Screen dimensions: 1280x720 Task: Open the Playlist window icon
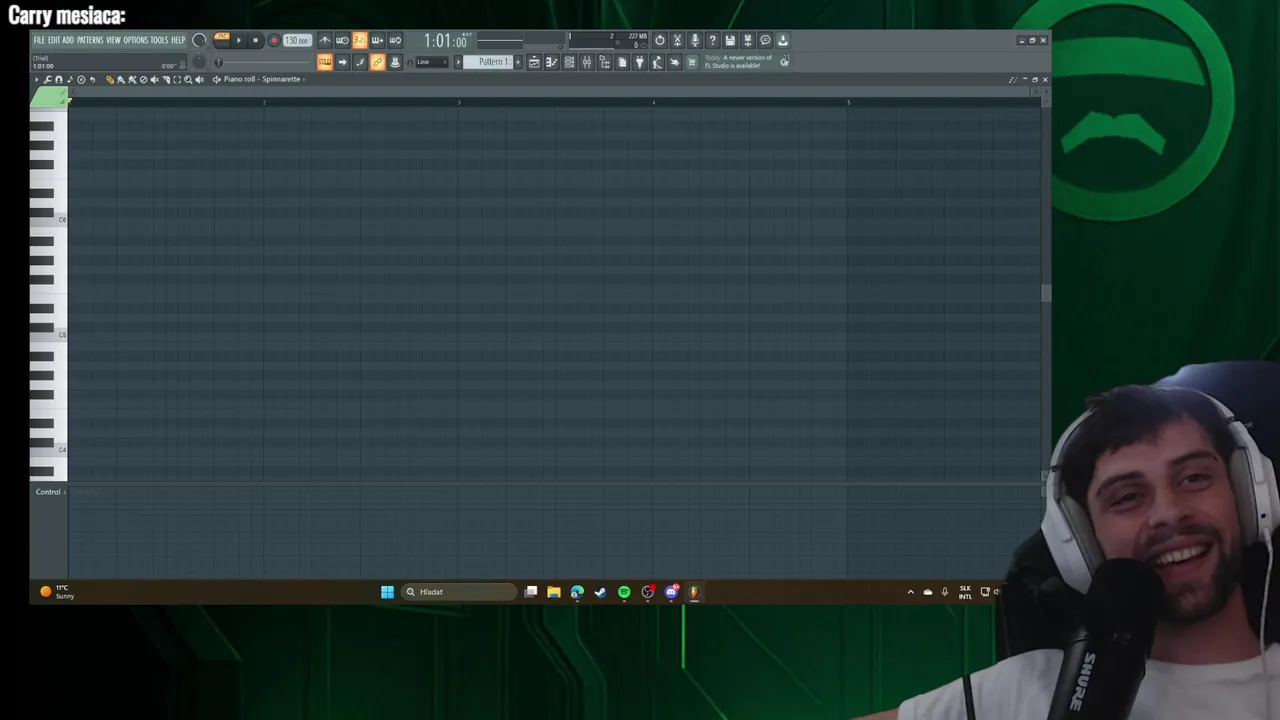tap(534, 62)
